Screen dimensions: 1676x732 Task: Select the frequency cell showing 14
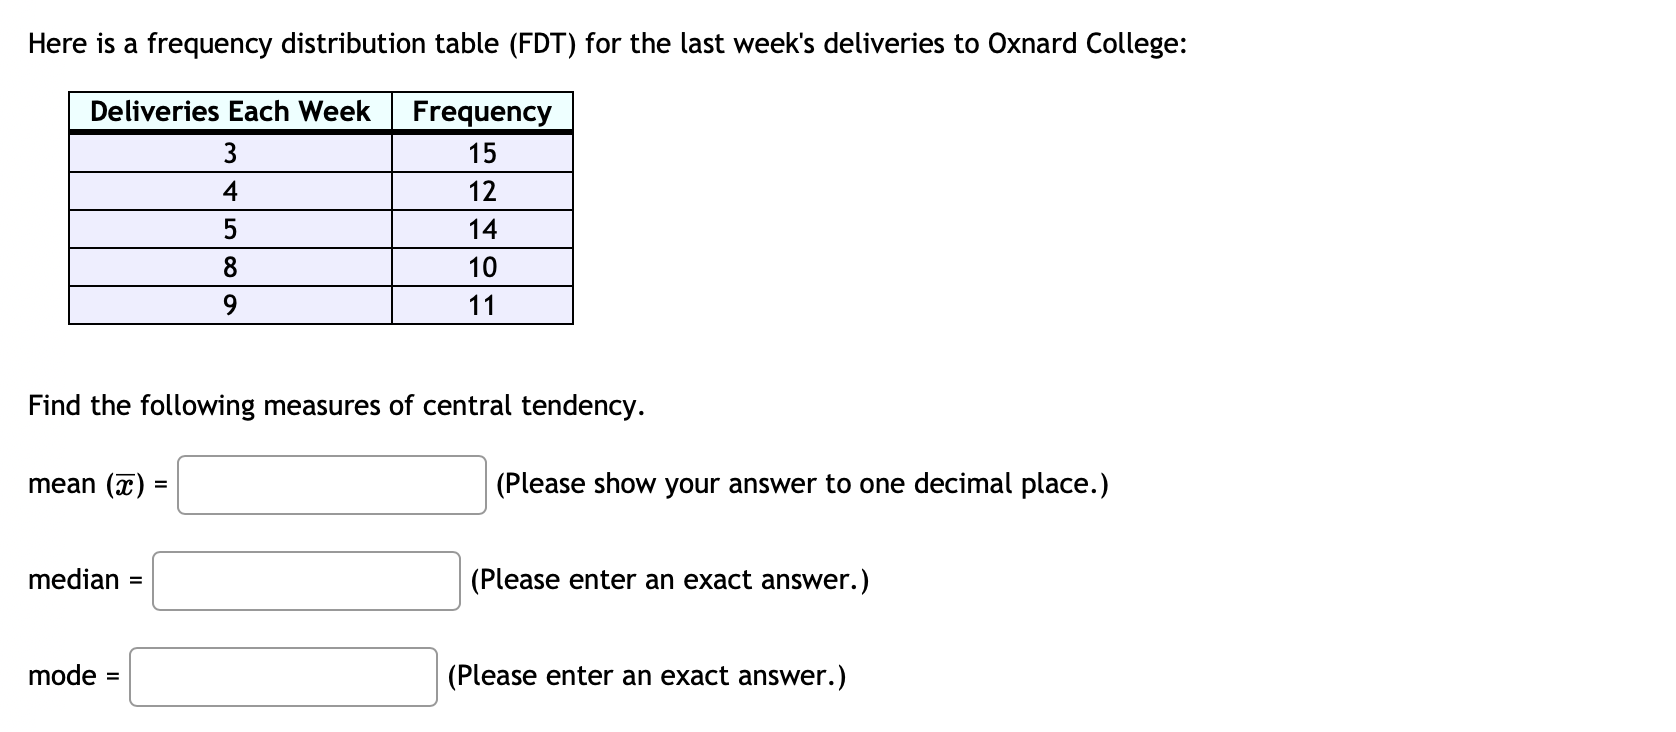coord(481,228)
